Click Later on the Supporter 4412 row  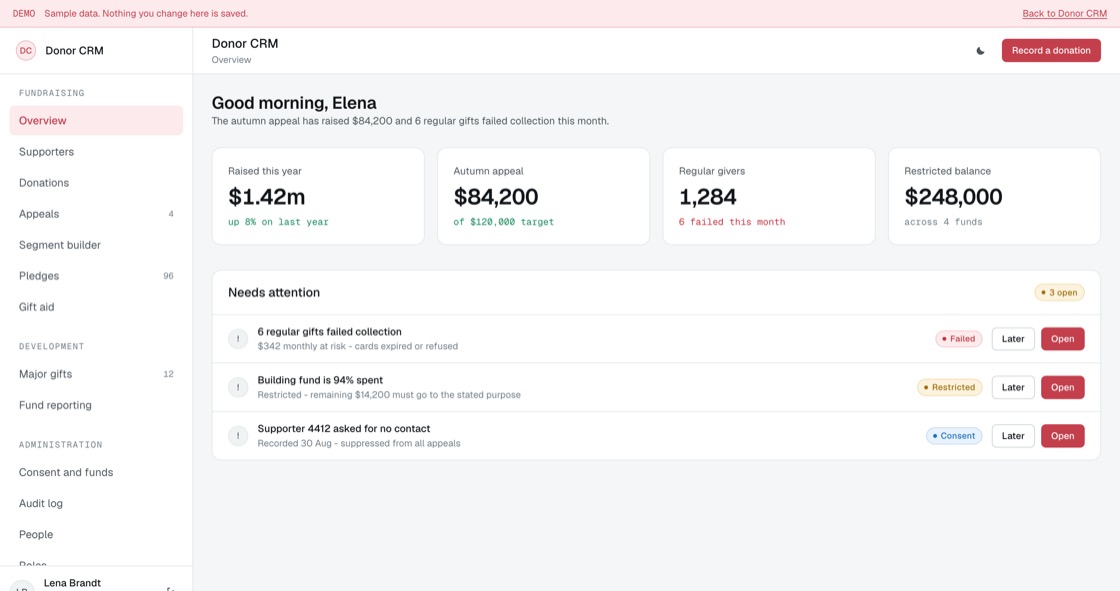(x=1013, y=436)
